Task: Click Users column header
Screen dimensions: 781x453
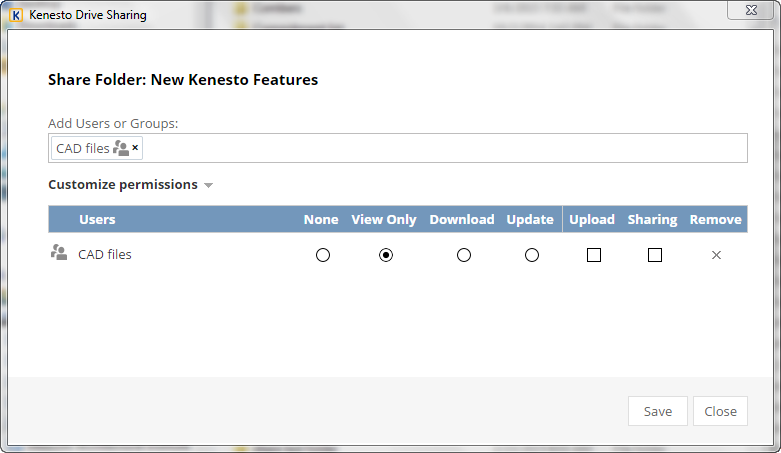Action: click(x=97, y=219)
